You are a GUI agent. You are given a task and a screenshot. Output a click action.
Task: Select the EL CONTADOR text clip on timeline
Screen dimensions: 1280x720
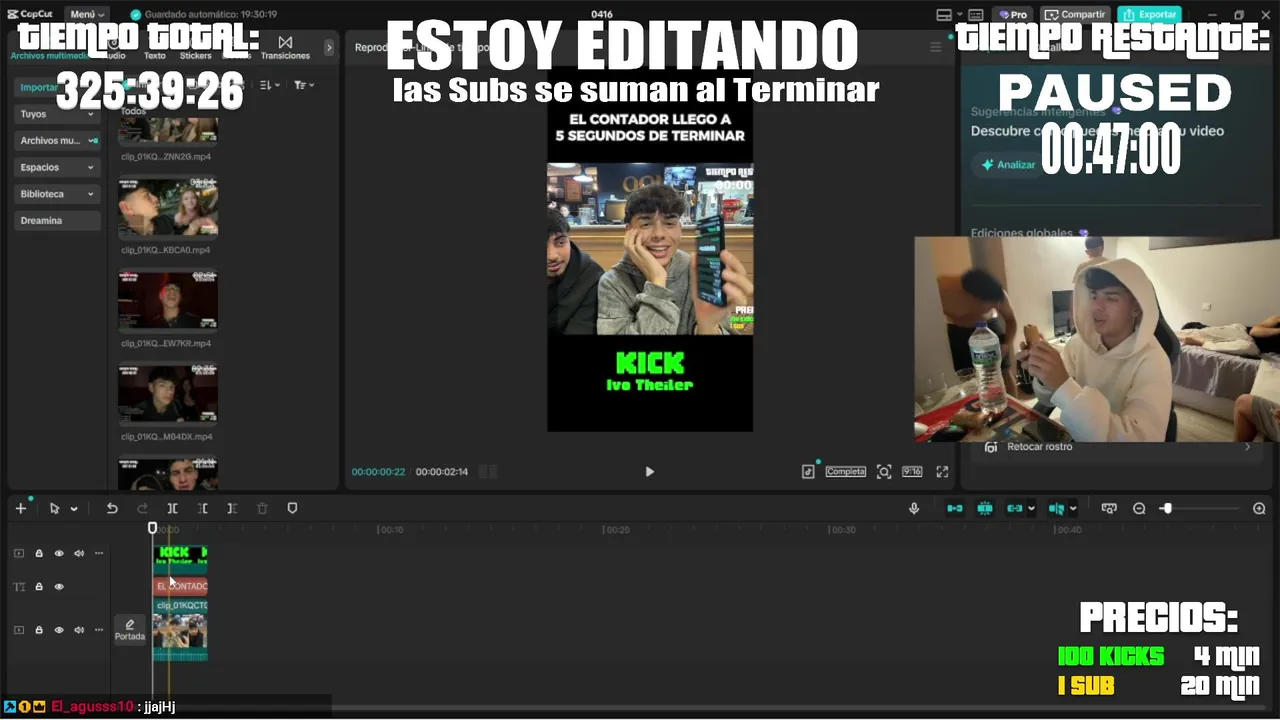click(x=180, y=586)
